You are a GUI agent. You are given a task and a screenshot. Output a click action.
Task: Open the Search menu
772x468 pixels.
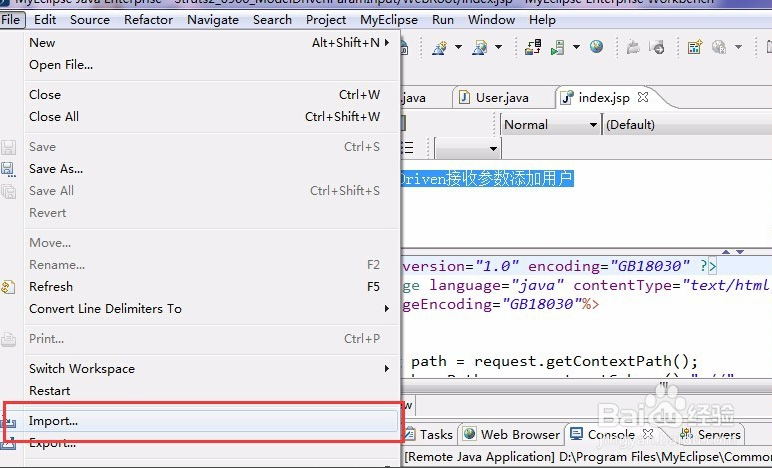click(x=272, y=20)
